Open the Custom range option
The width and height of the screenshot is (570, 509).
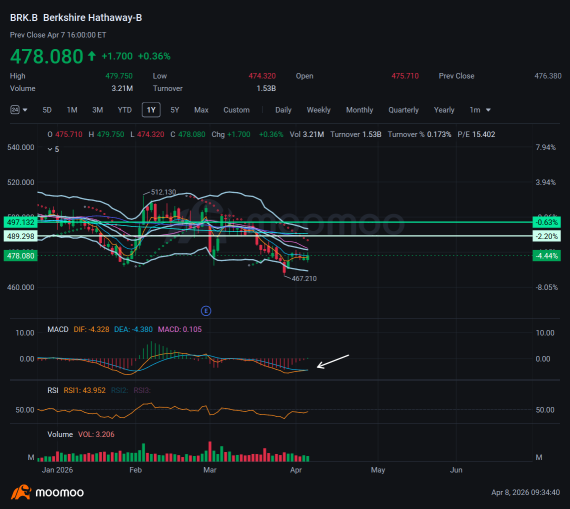coord(236,110)
